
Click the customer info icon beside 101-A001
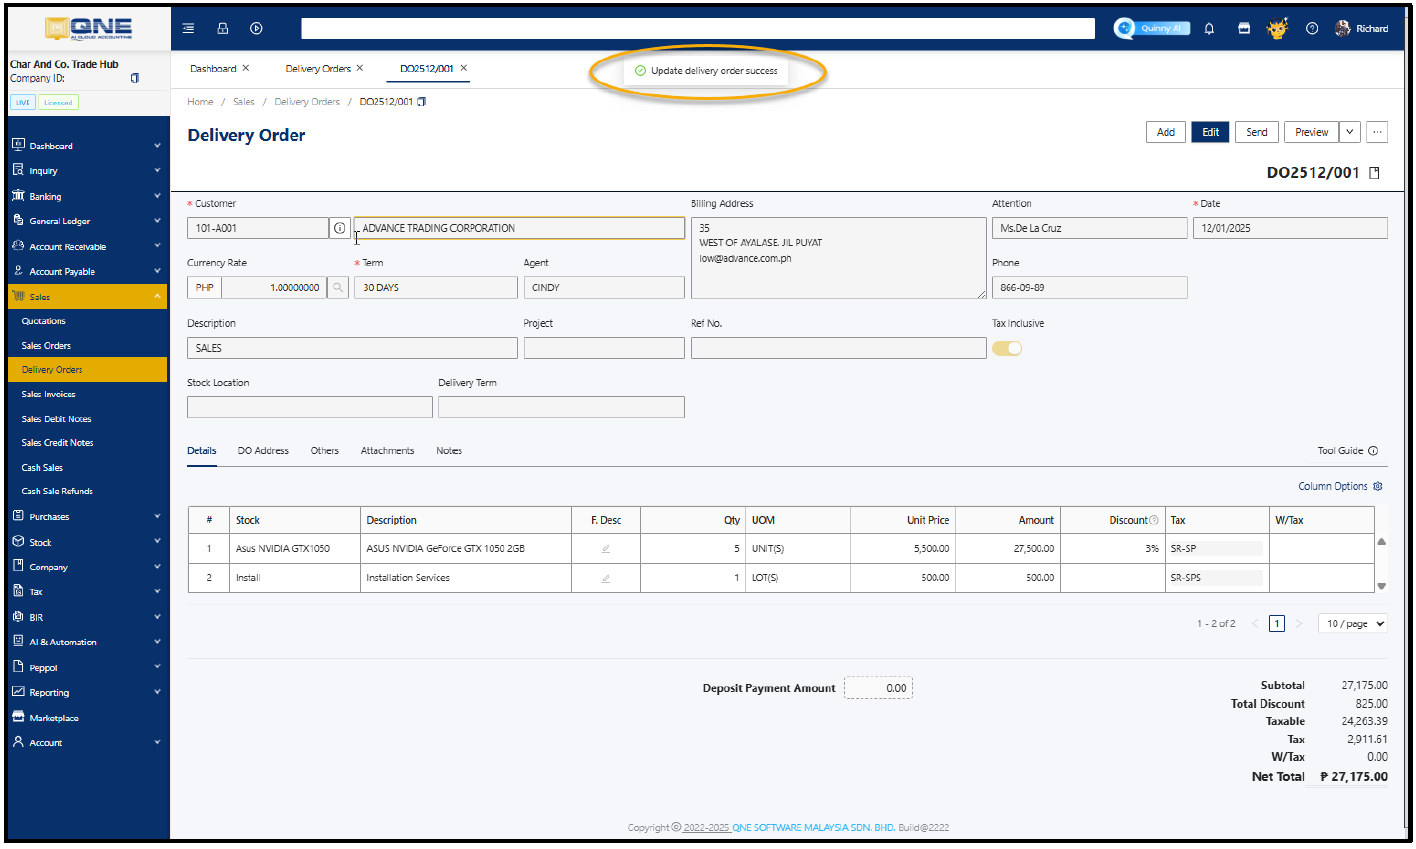click(x=340, y=228)
